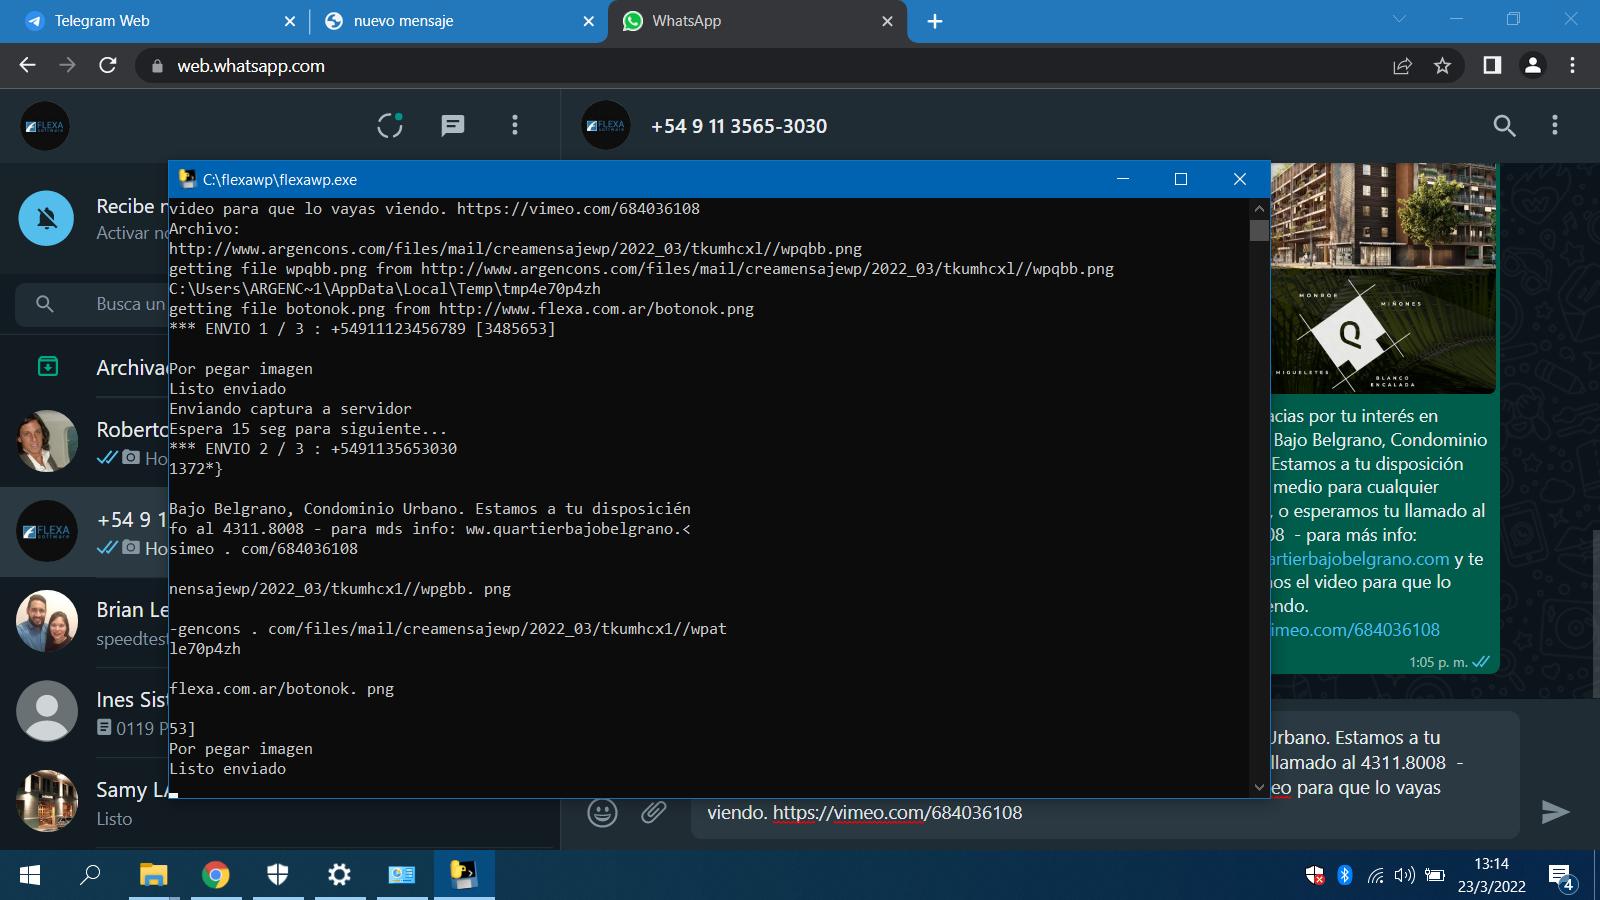Bookmark this page with star icon
This screenshot has height=900, width=1600.
[x=1442, y=65]
